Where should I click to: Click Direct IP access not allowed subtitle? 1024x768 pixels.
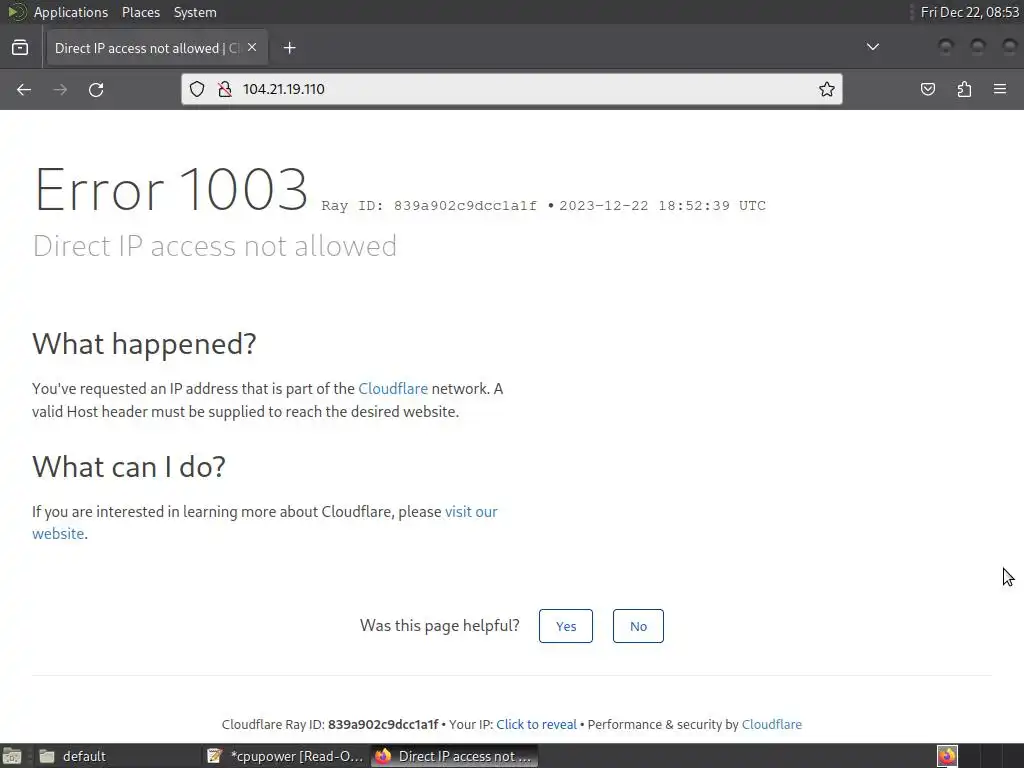[x=215, y=246]
